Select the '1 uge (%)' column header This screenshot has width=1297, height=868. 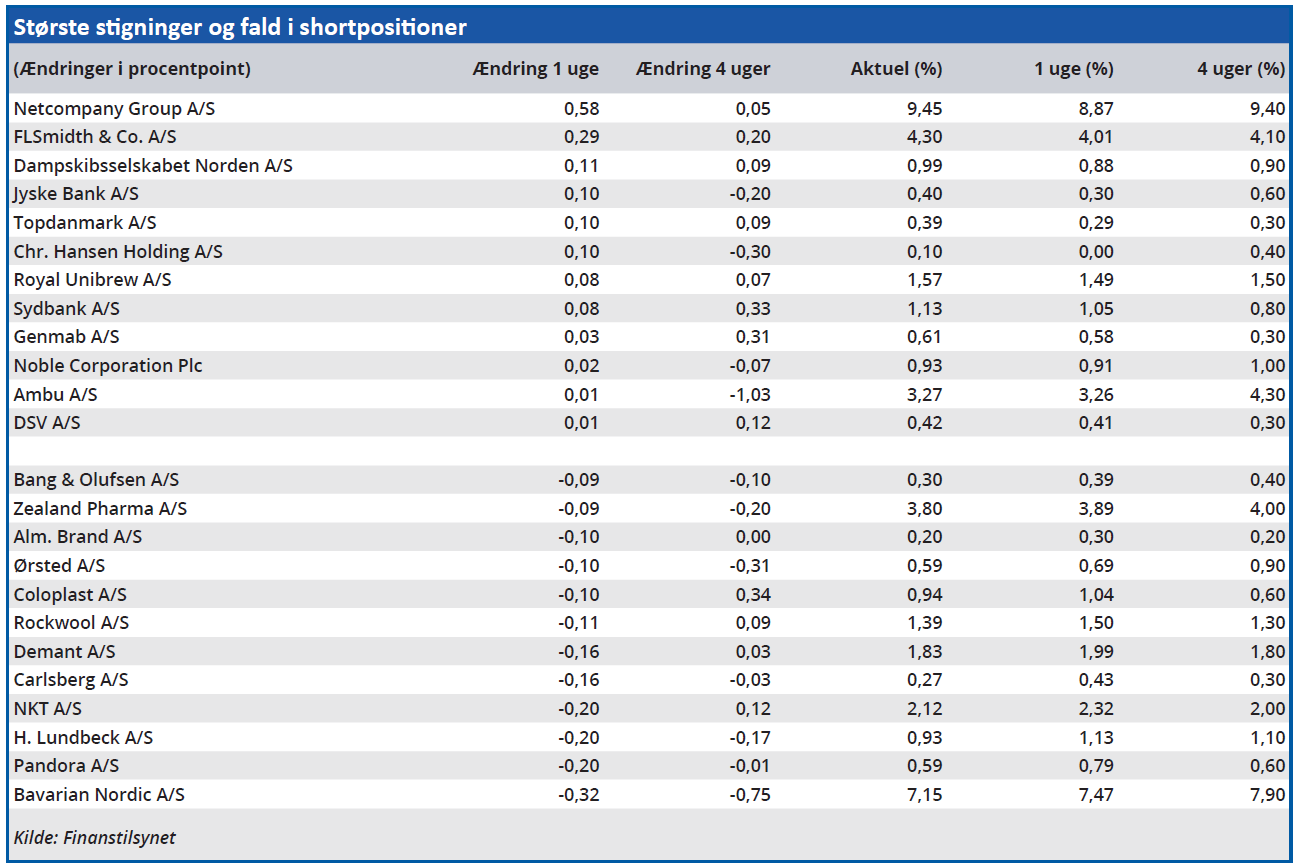pos(1074,69)
